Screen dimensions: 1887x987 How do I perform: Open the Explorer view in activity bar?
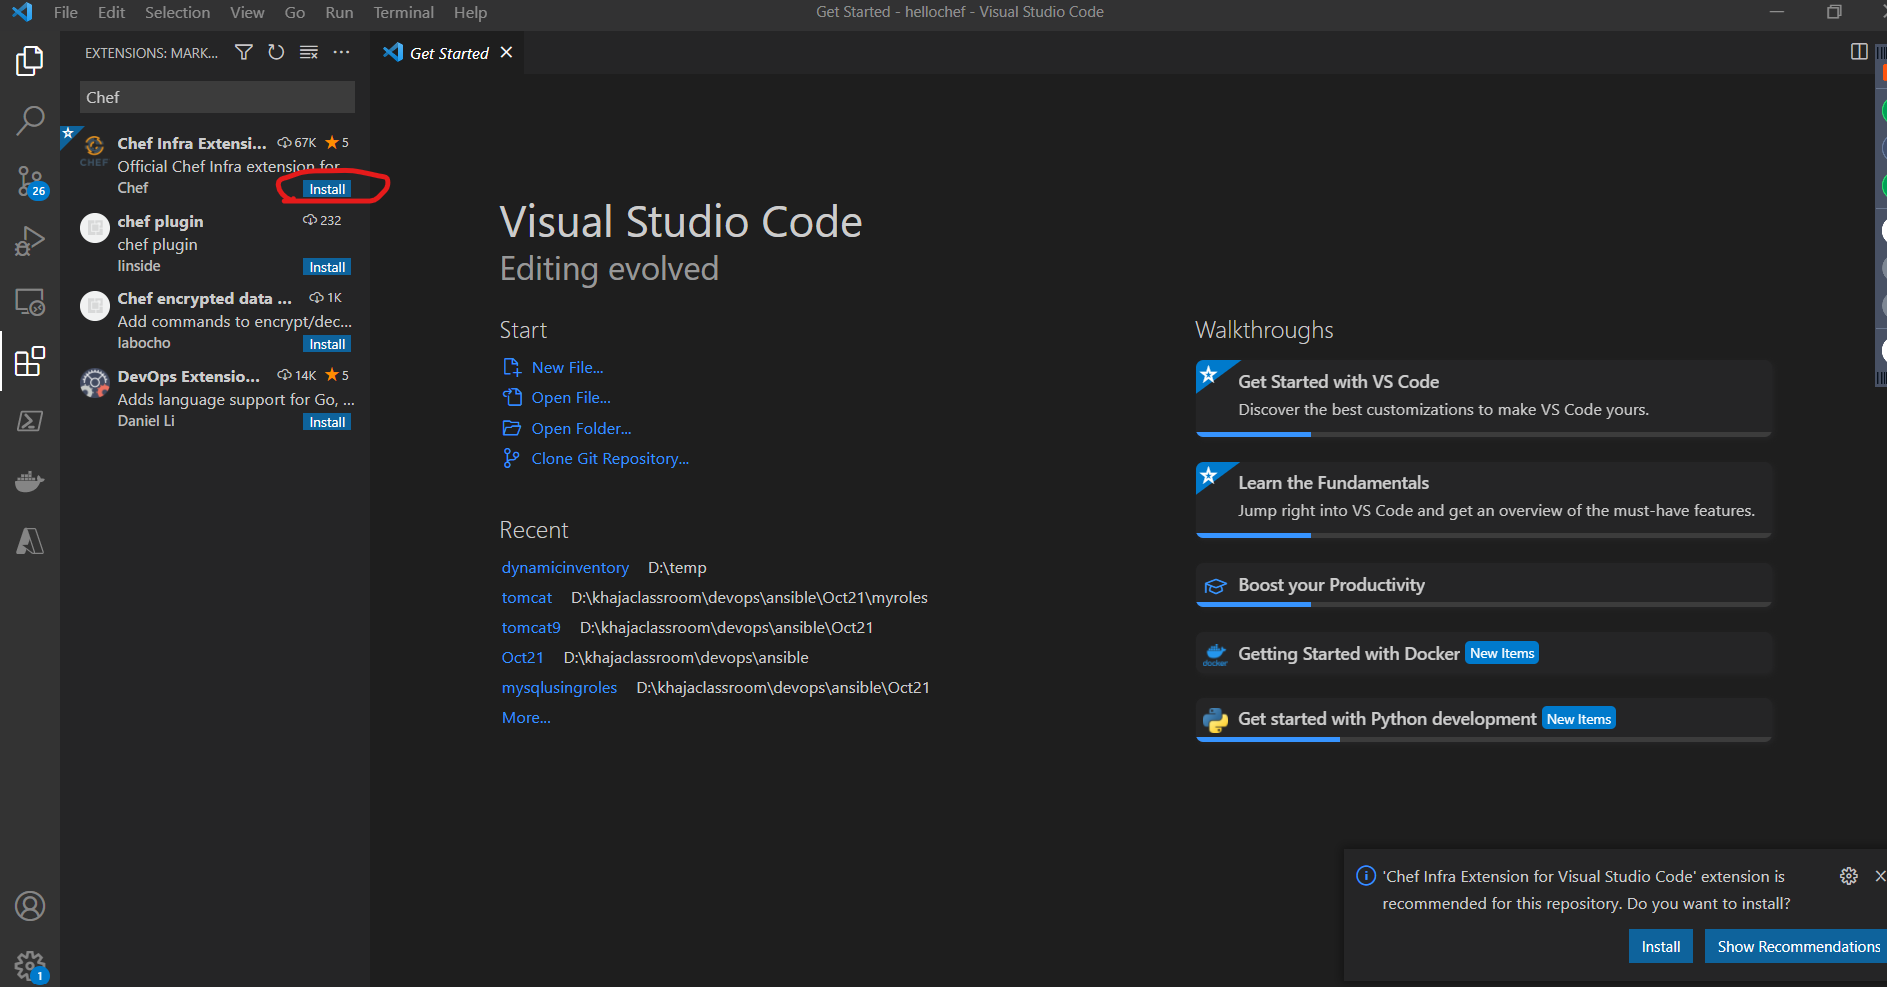coord(30,61)
